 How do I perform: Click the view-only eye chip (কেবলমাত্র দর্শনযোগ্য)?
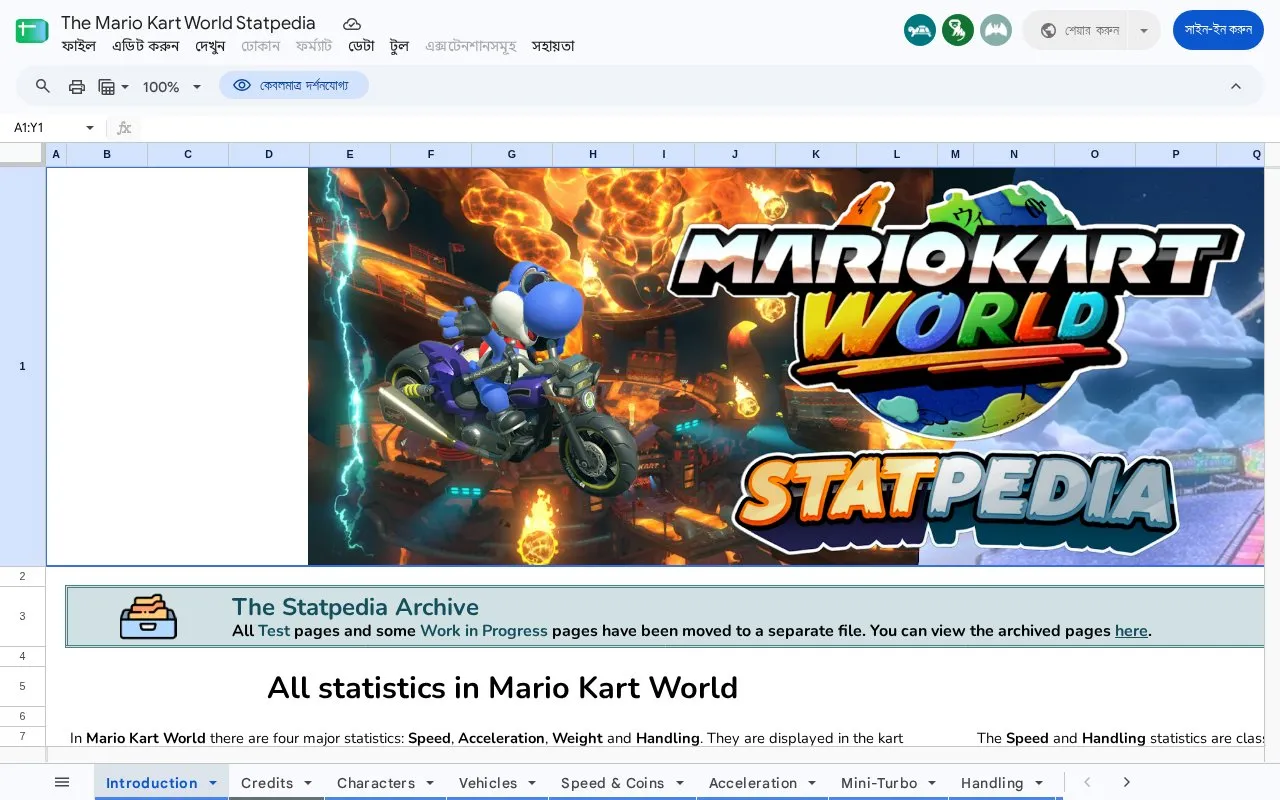pos(294,86)
